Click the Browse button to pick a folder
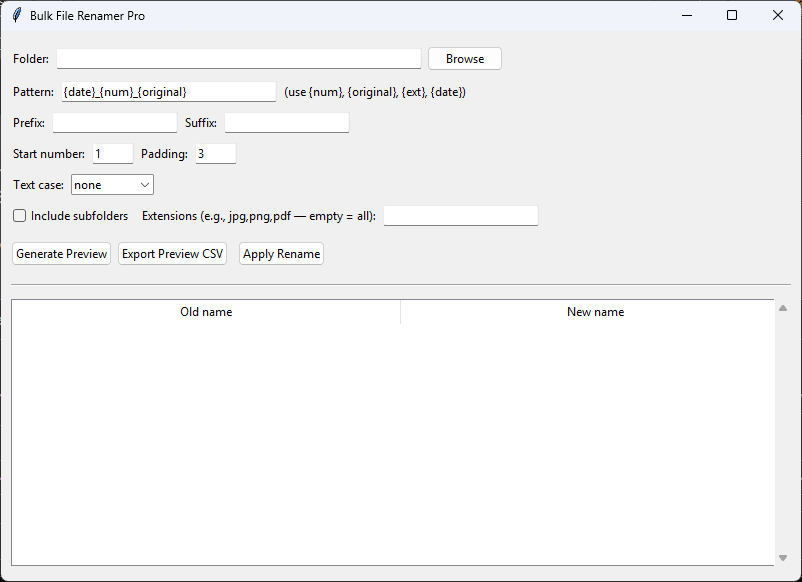 [464, 58]
